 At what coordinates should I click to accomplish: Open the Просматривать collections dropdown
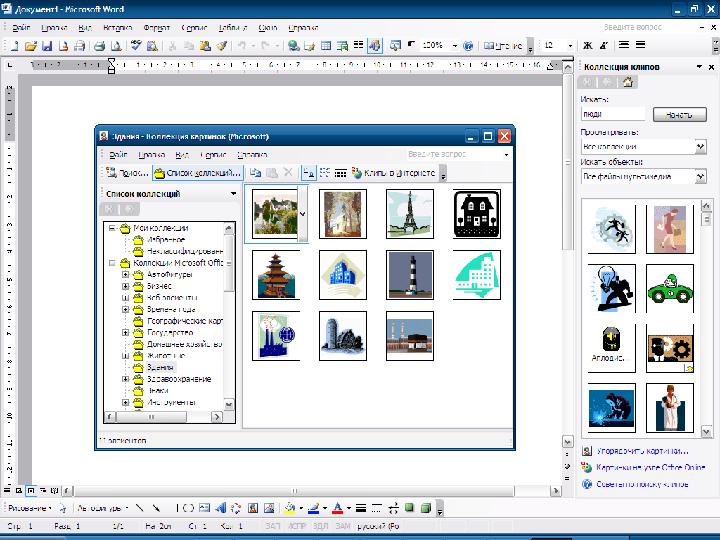(x=700, y=147)
